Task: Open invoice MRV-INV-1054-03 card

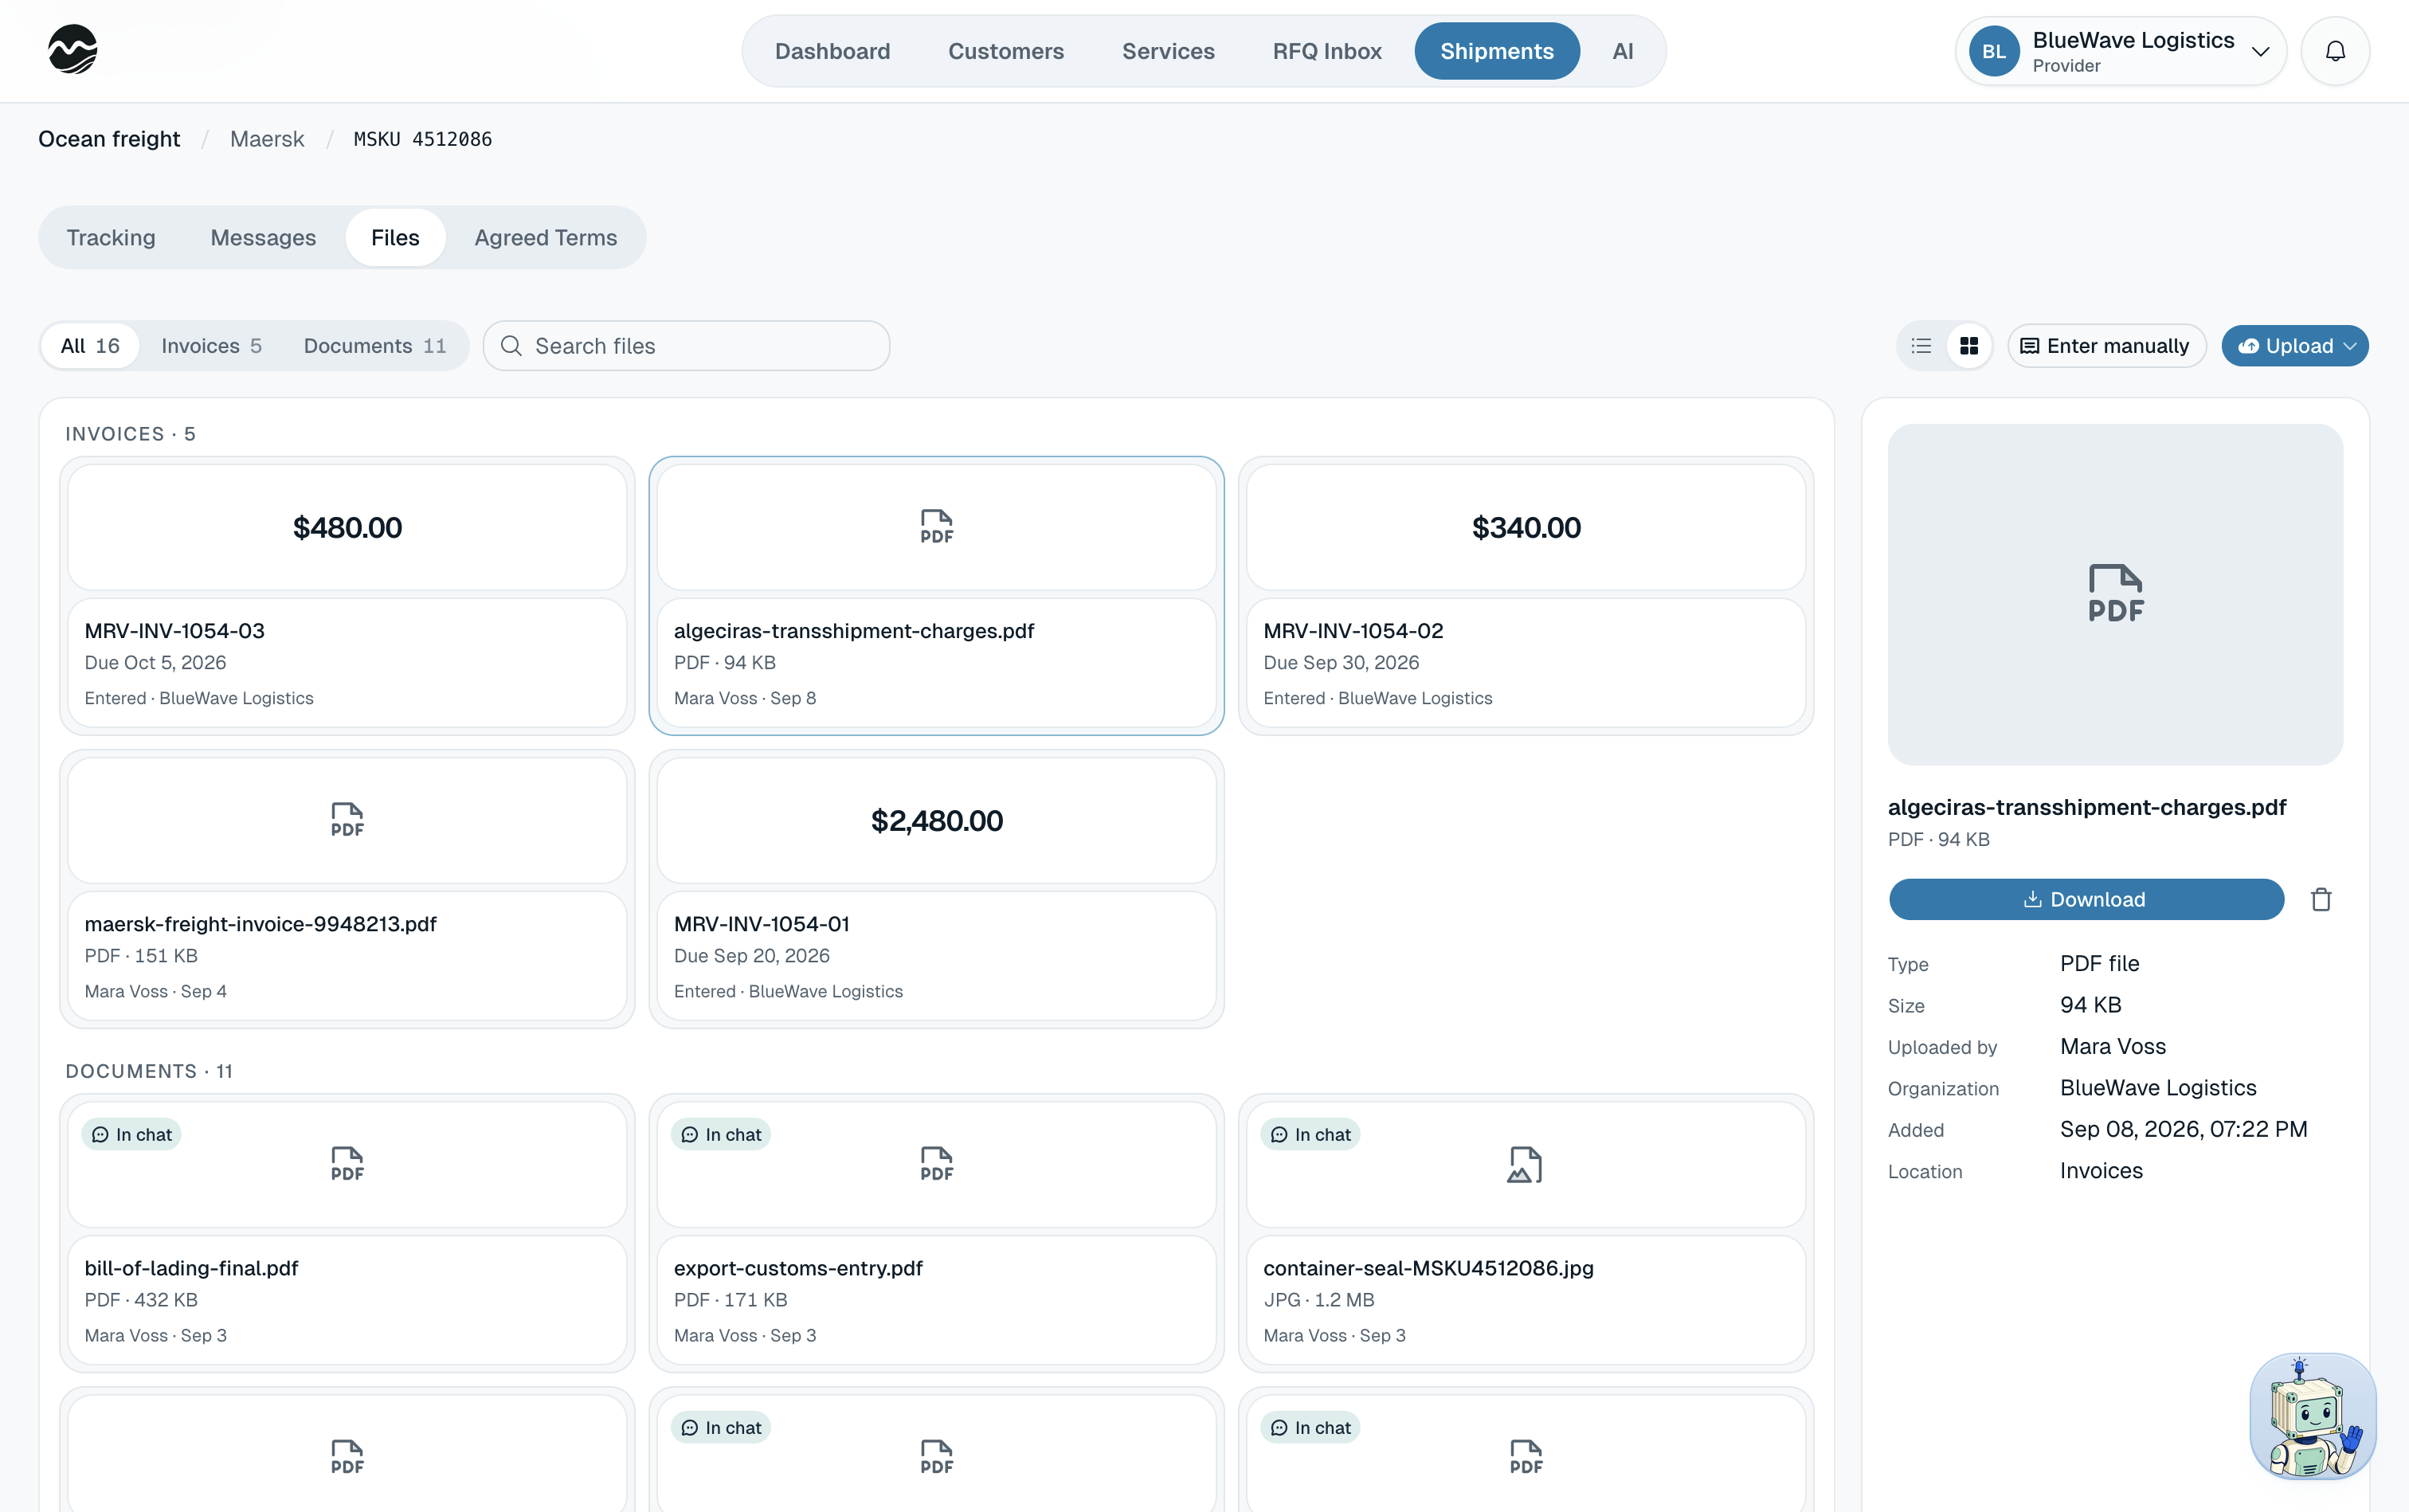Action: coord(347,596)
